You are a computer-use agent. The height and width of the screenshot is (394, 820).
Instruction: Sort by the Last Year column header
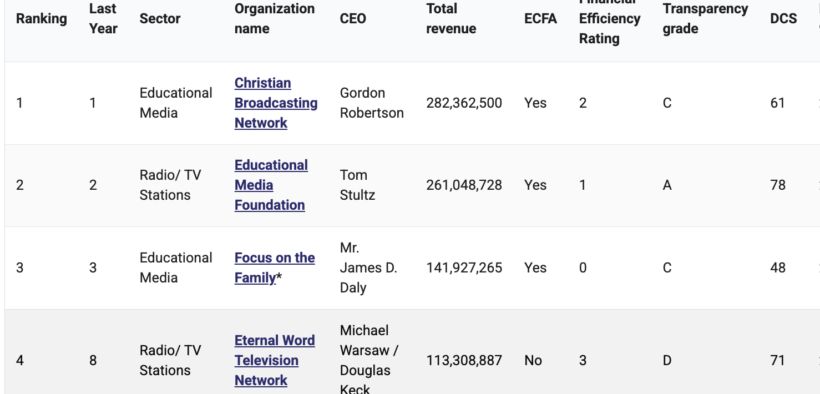pos(103,18)
